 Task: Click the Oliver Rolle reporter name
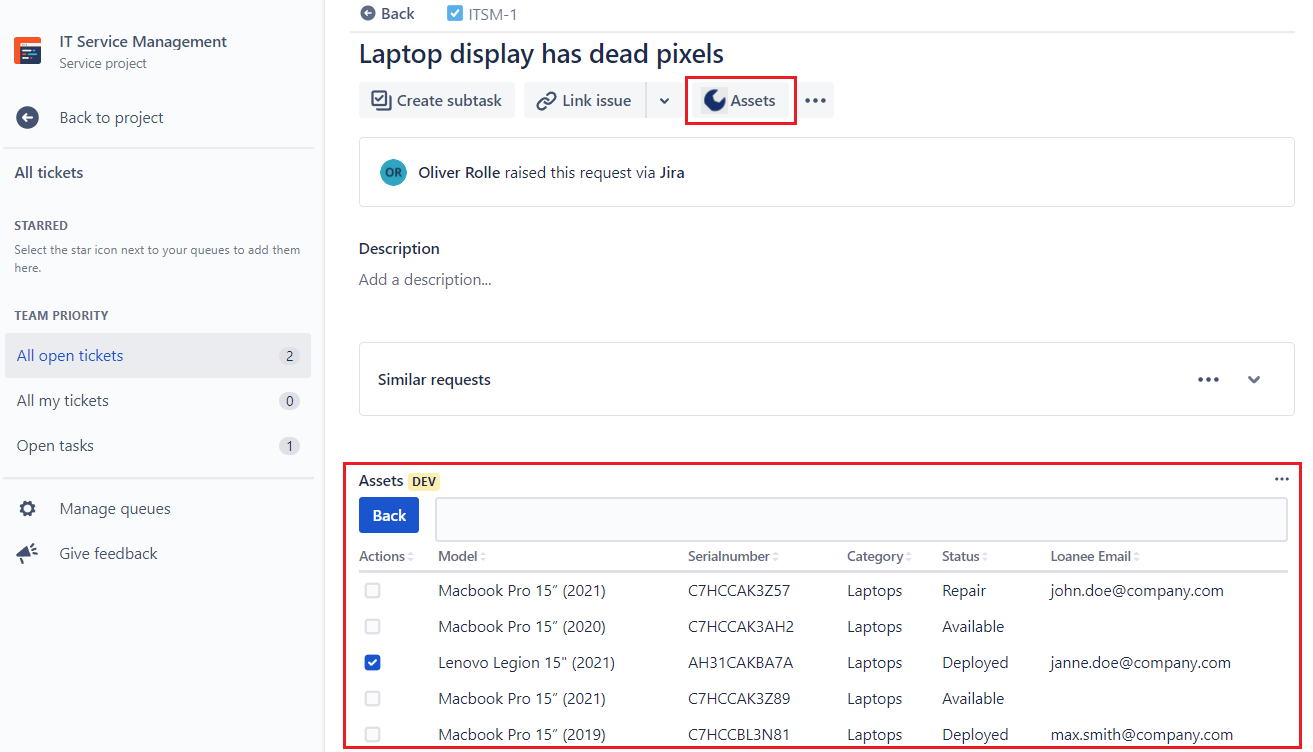tap(459, 172)
